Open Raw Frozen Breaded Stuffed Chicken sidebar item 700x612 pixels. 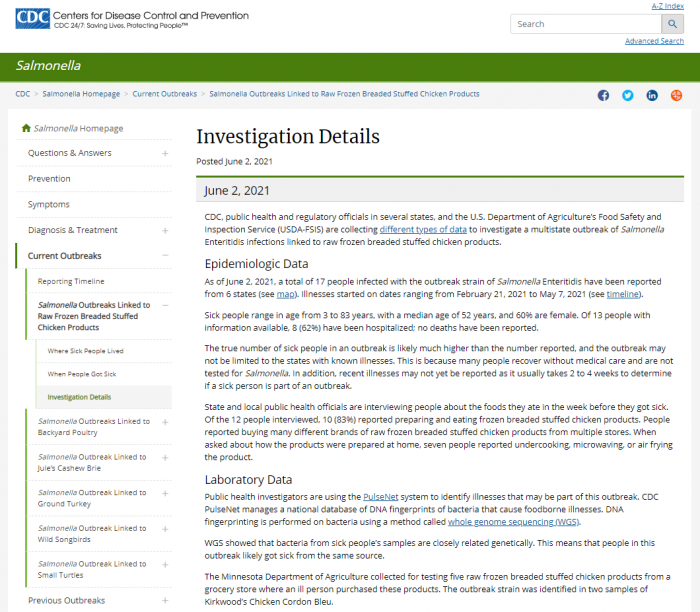(x=94, y=316)
